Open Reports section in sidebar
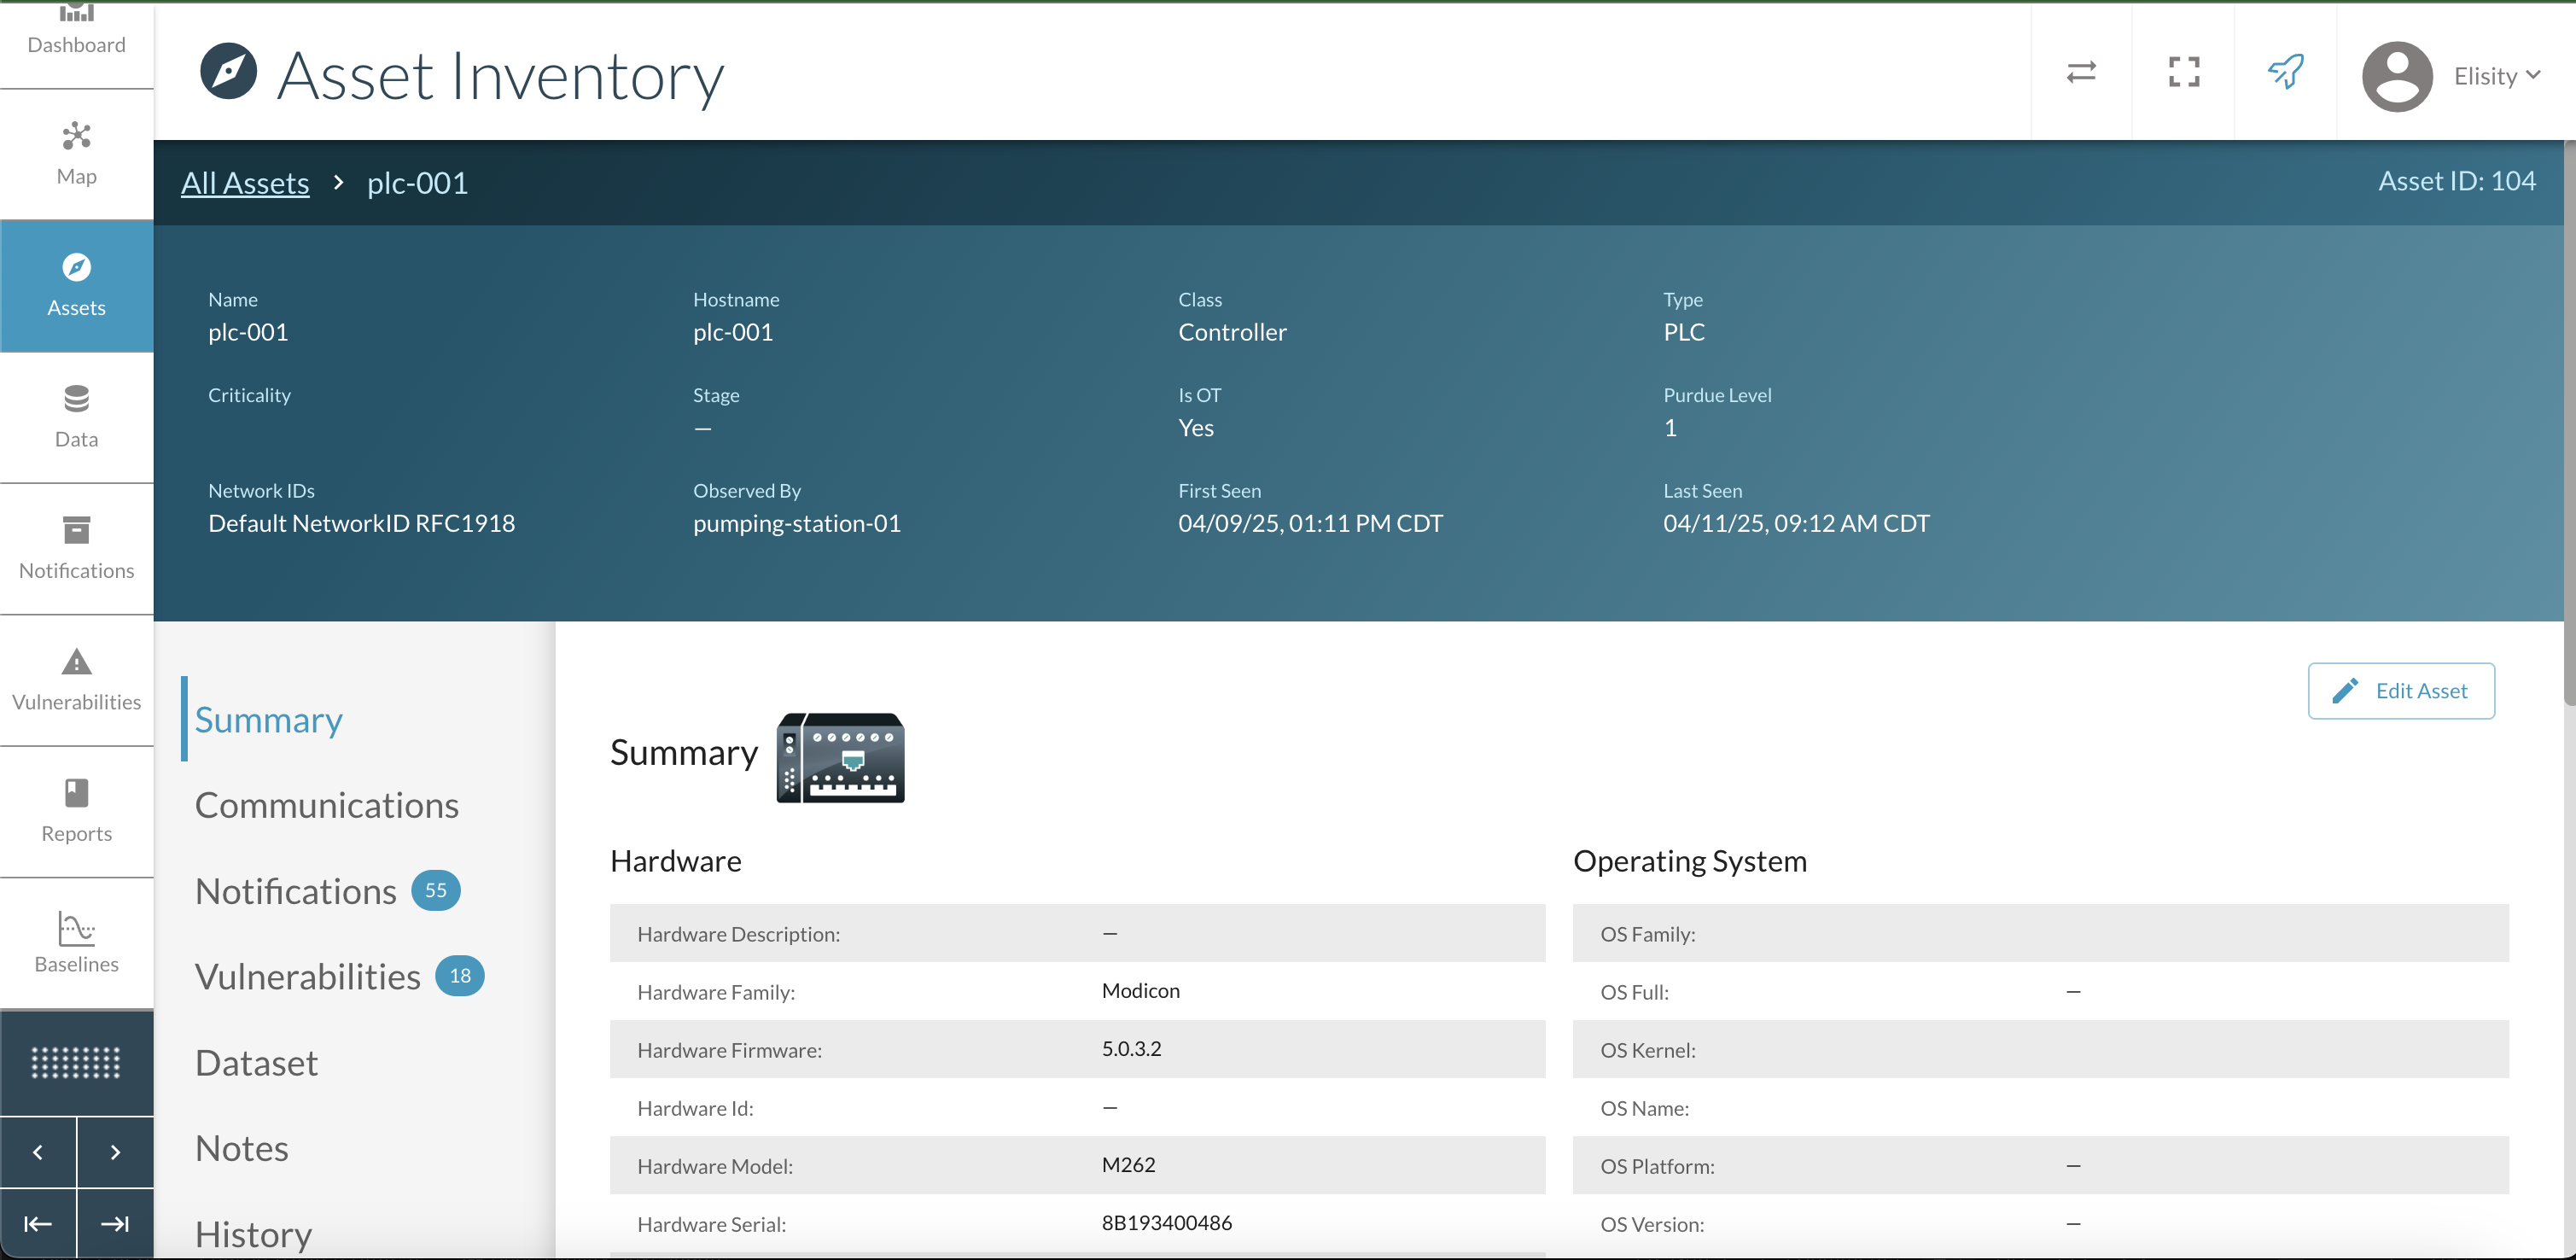This screenshot has height=1260, width=2576. point(76,810)
